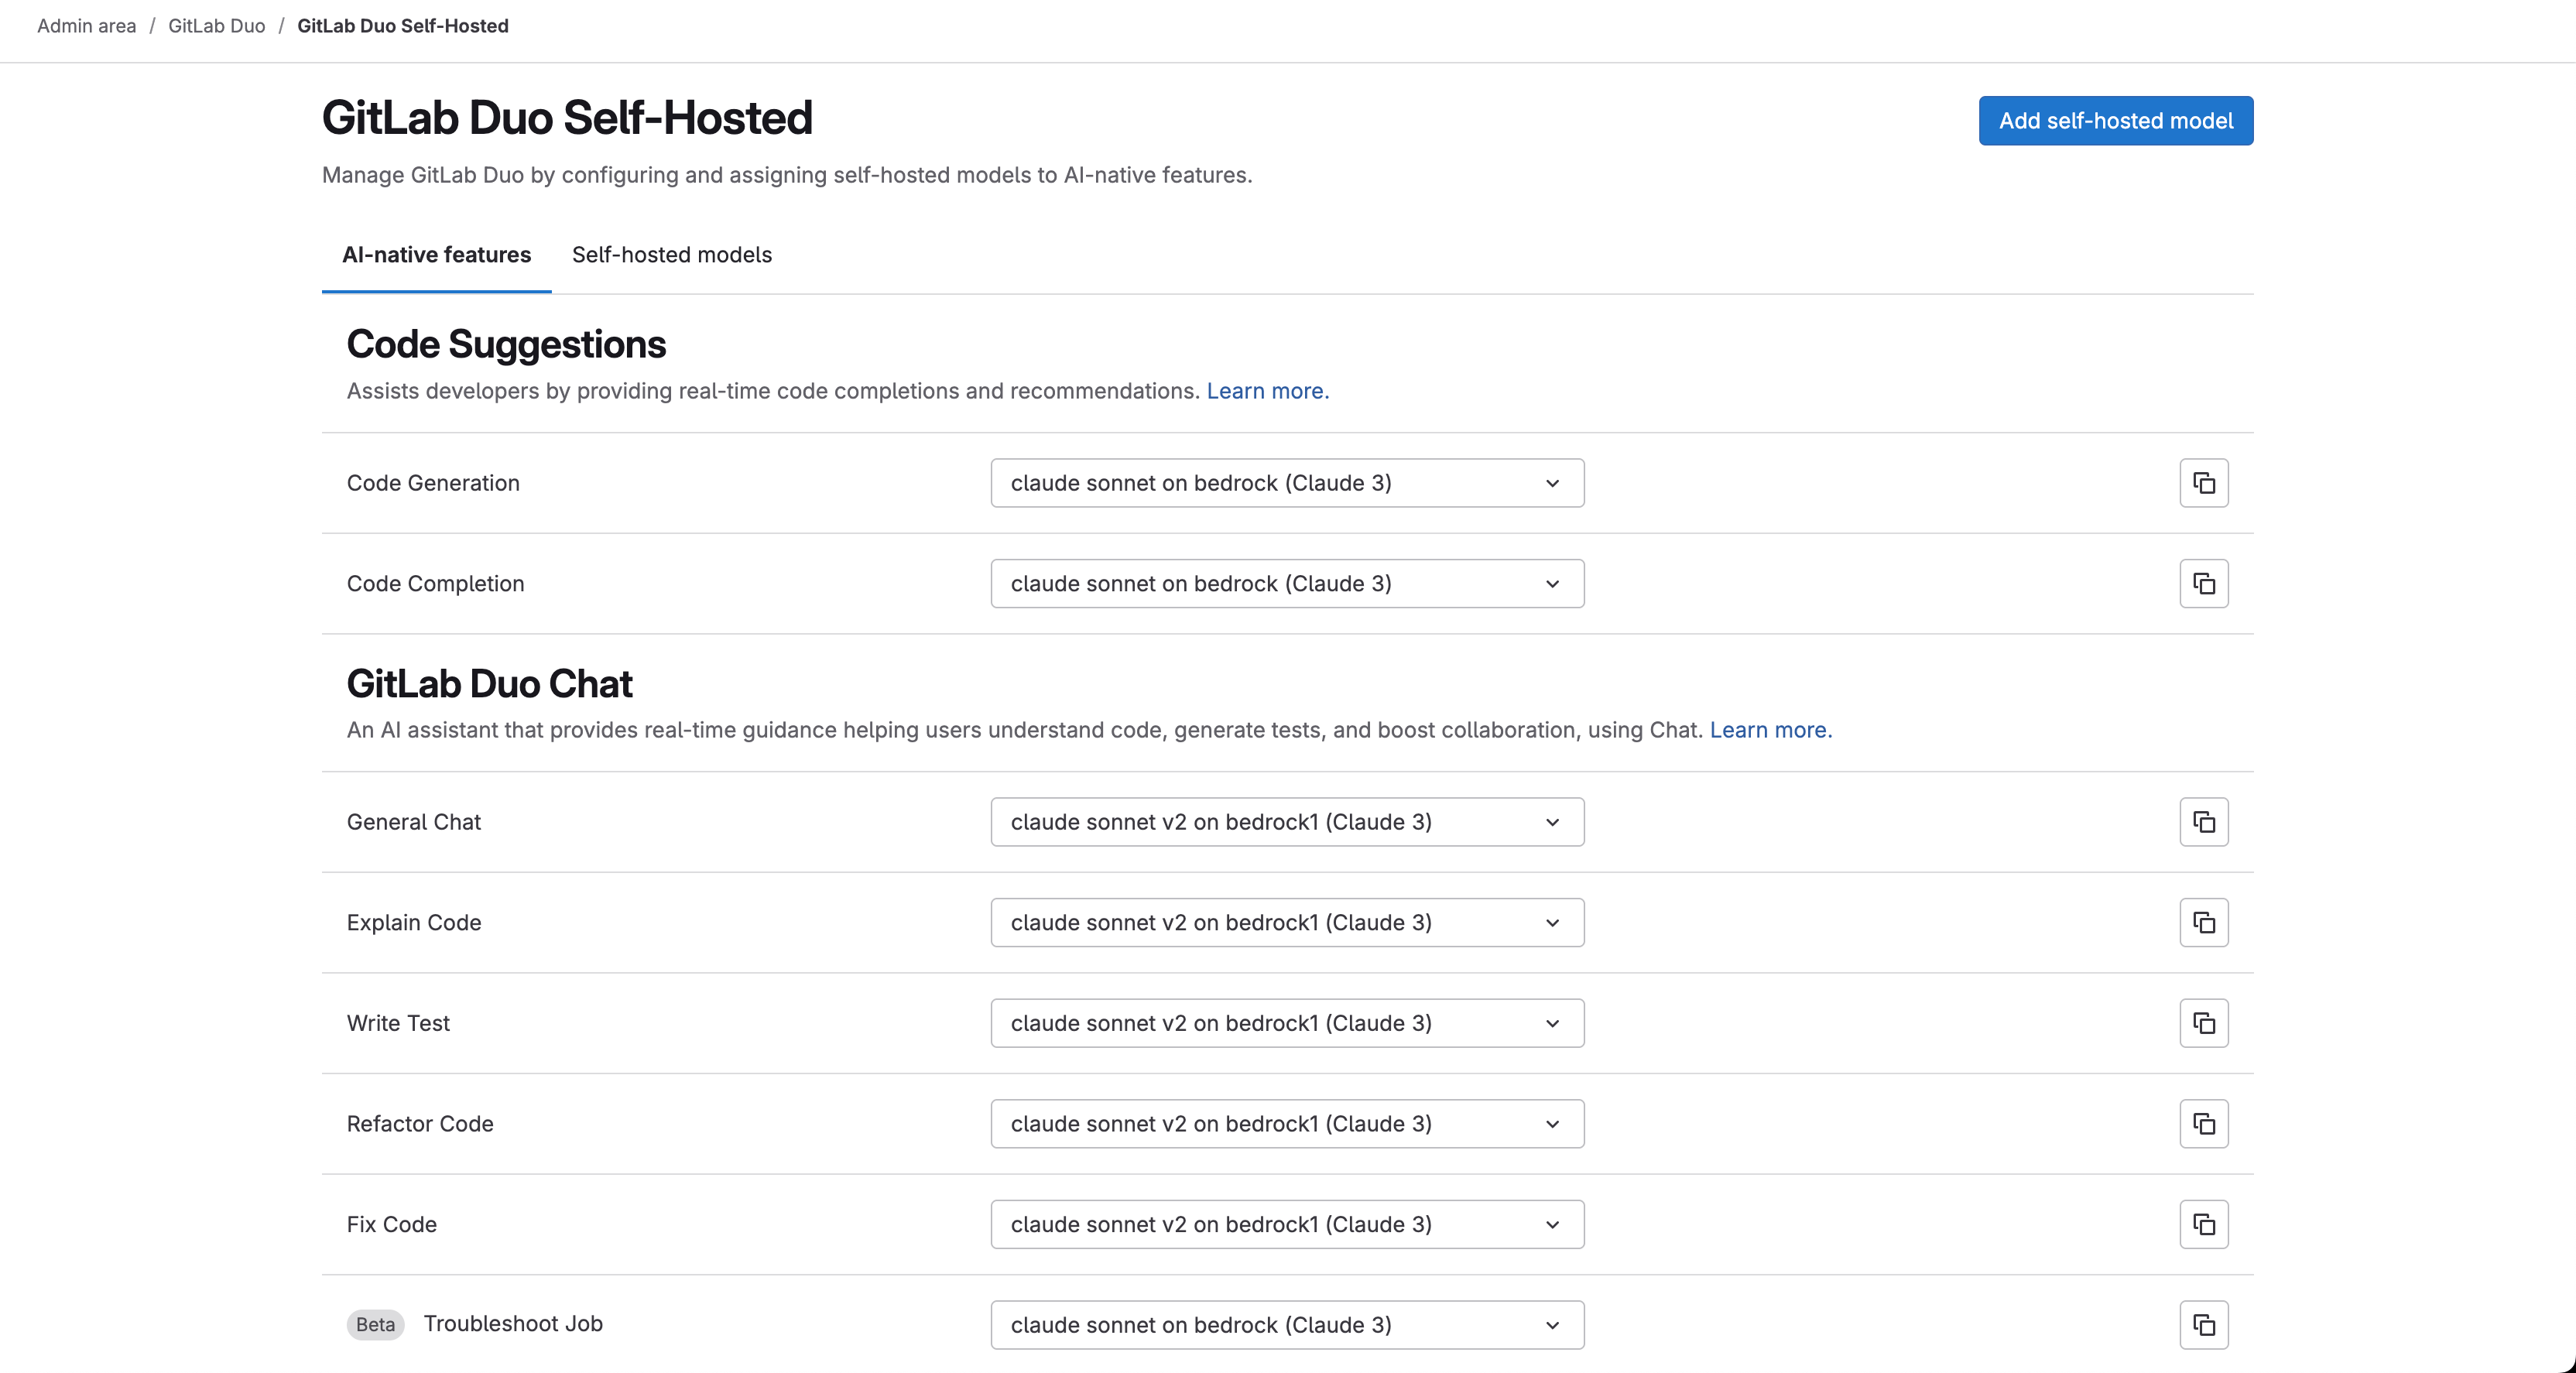2576x1373 pixels.
Task: Open the Refactor Code model dropdown
Action: [1287, 1123]
